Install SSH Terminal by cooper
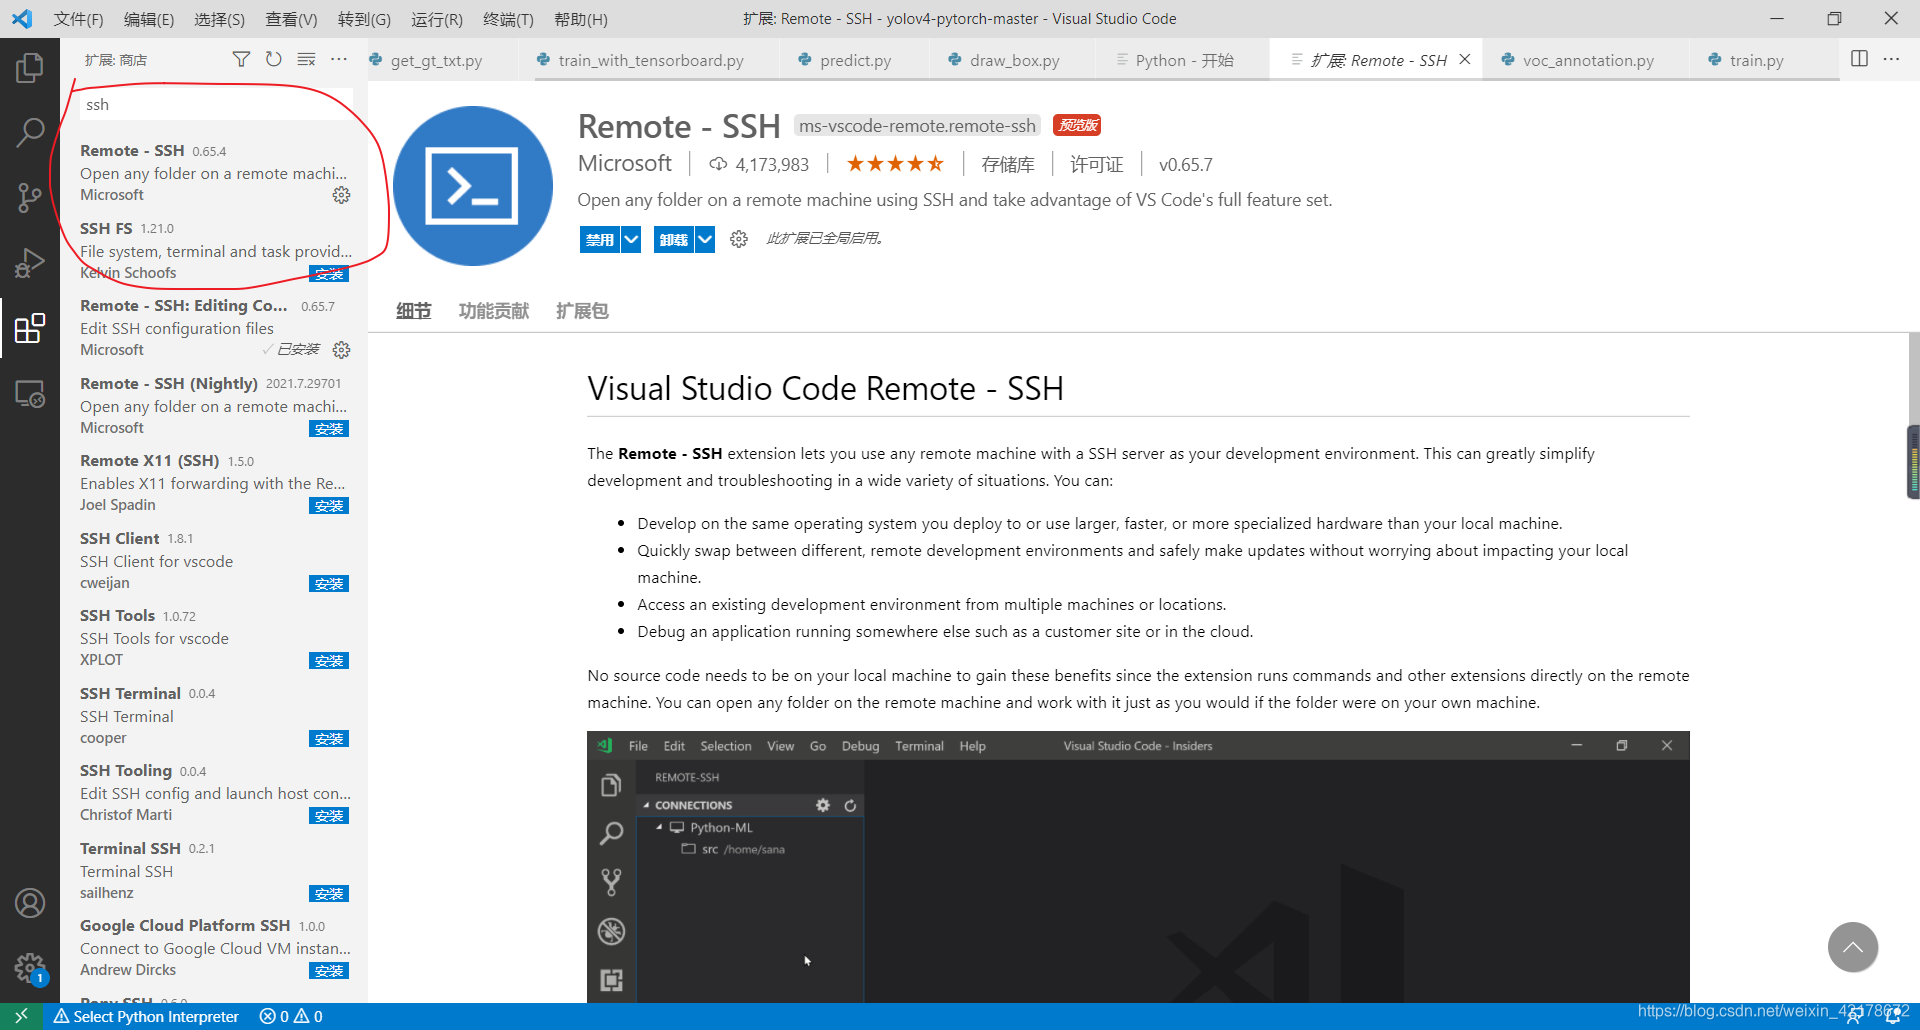 click(x=329, y=739)
